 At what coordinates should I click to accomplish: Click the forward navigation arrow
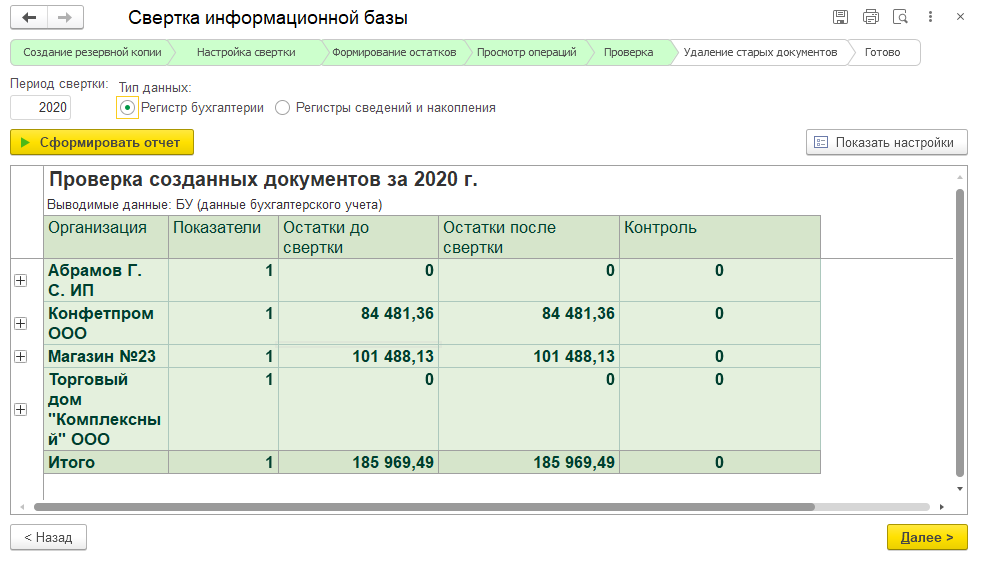[x=65, y=18]
